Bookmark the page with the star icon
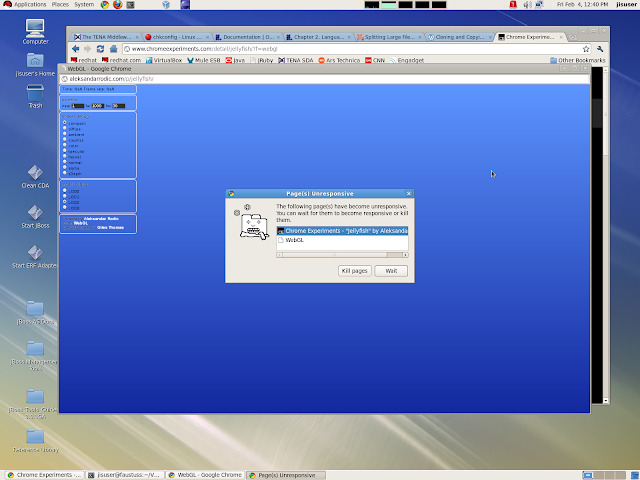Image resolution: width=640 pixels, height=480 pixels. (586, 49)
